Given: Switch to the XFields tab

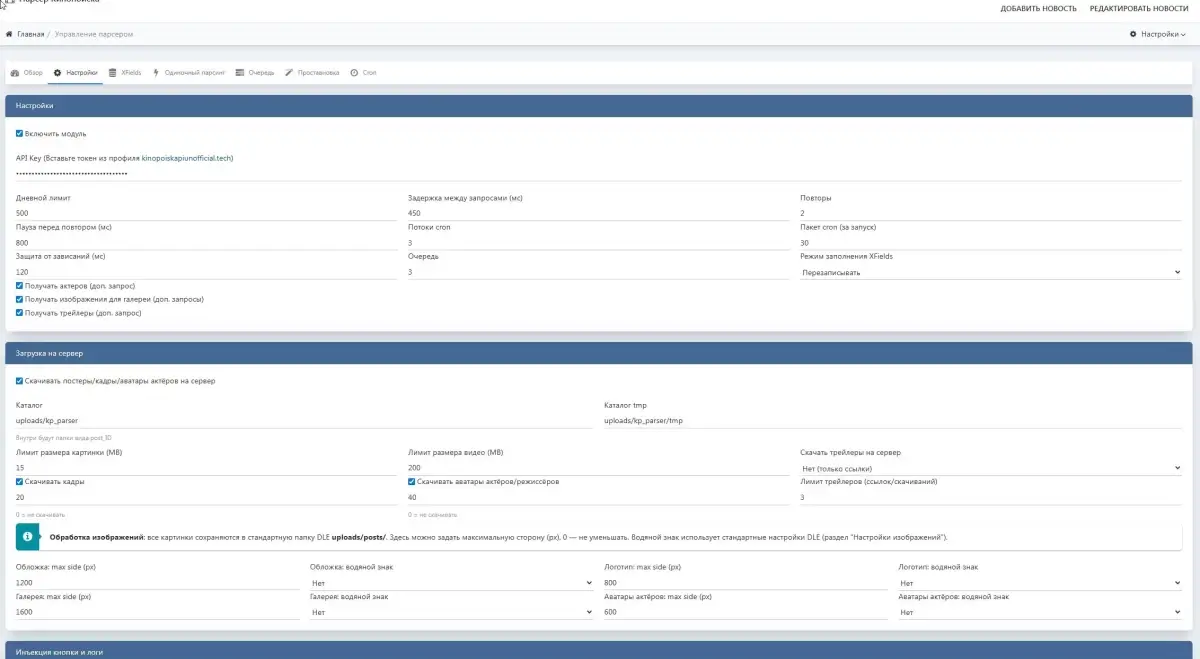Looking at the screenshot, I should pyautogui.click(x=131, y=73).
